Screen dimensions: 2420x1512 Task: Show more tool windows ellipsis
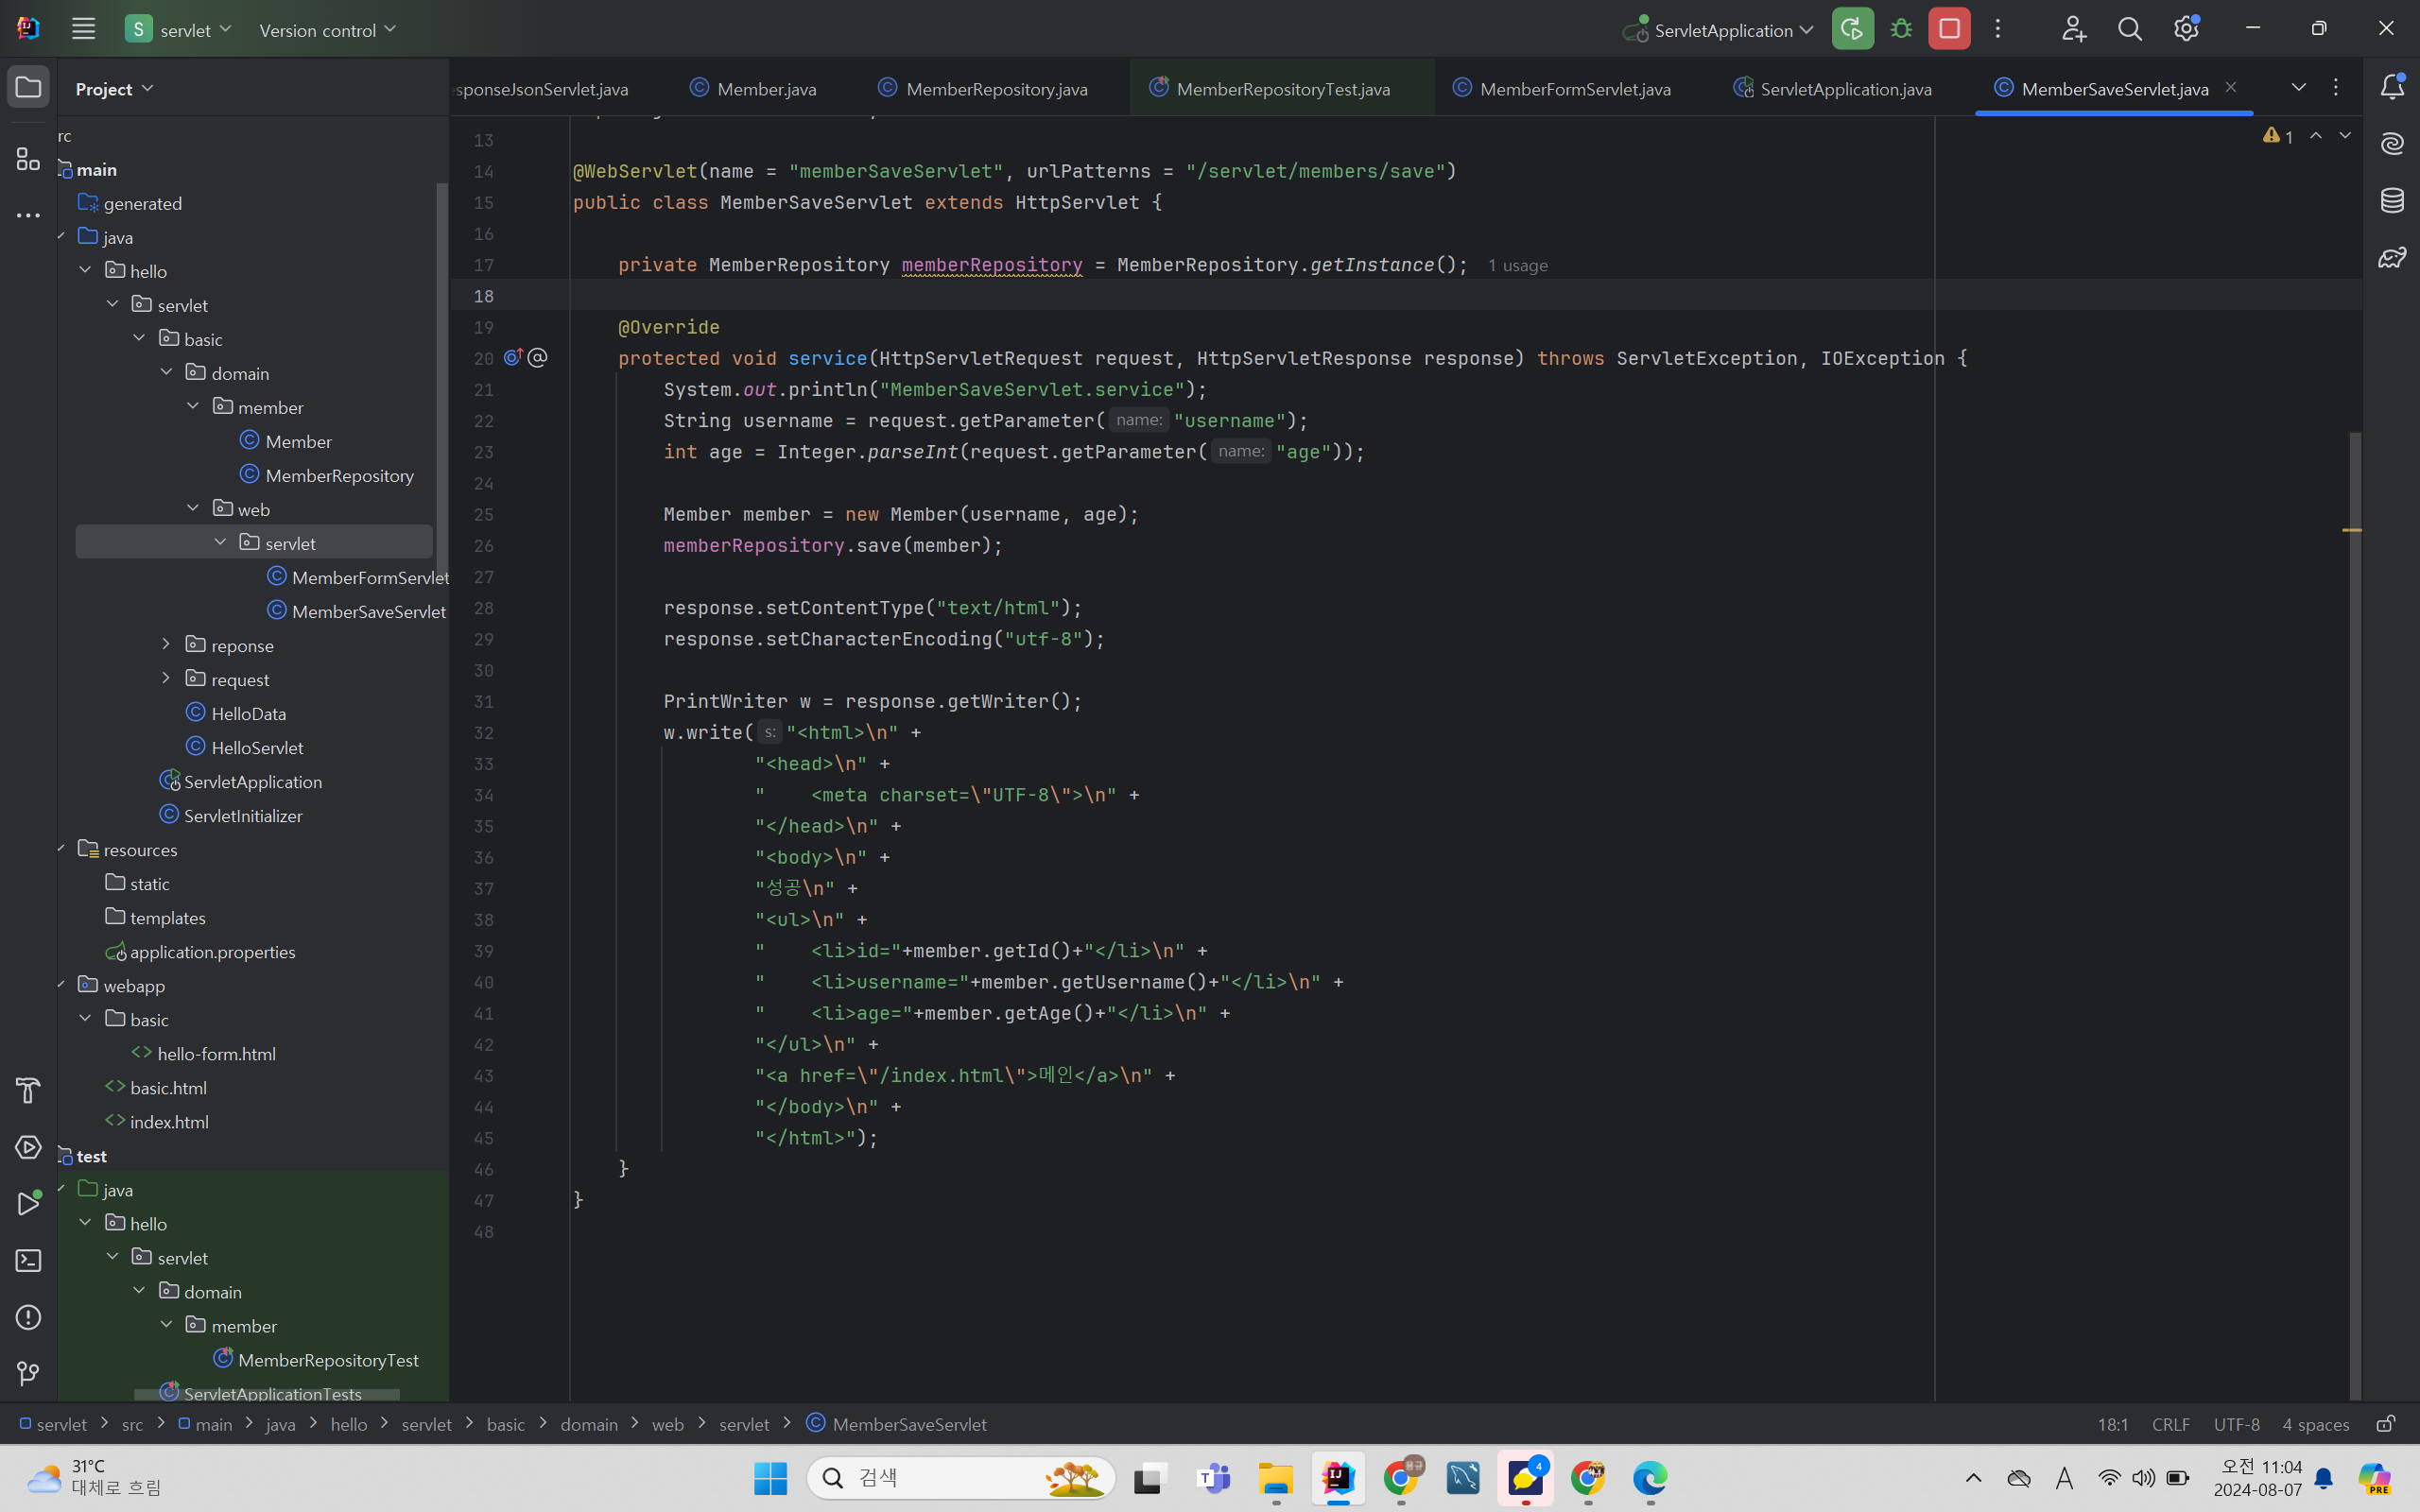(28, 215)
